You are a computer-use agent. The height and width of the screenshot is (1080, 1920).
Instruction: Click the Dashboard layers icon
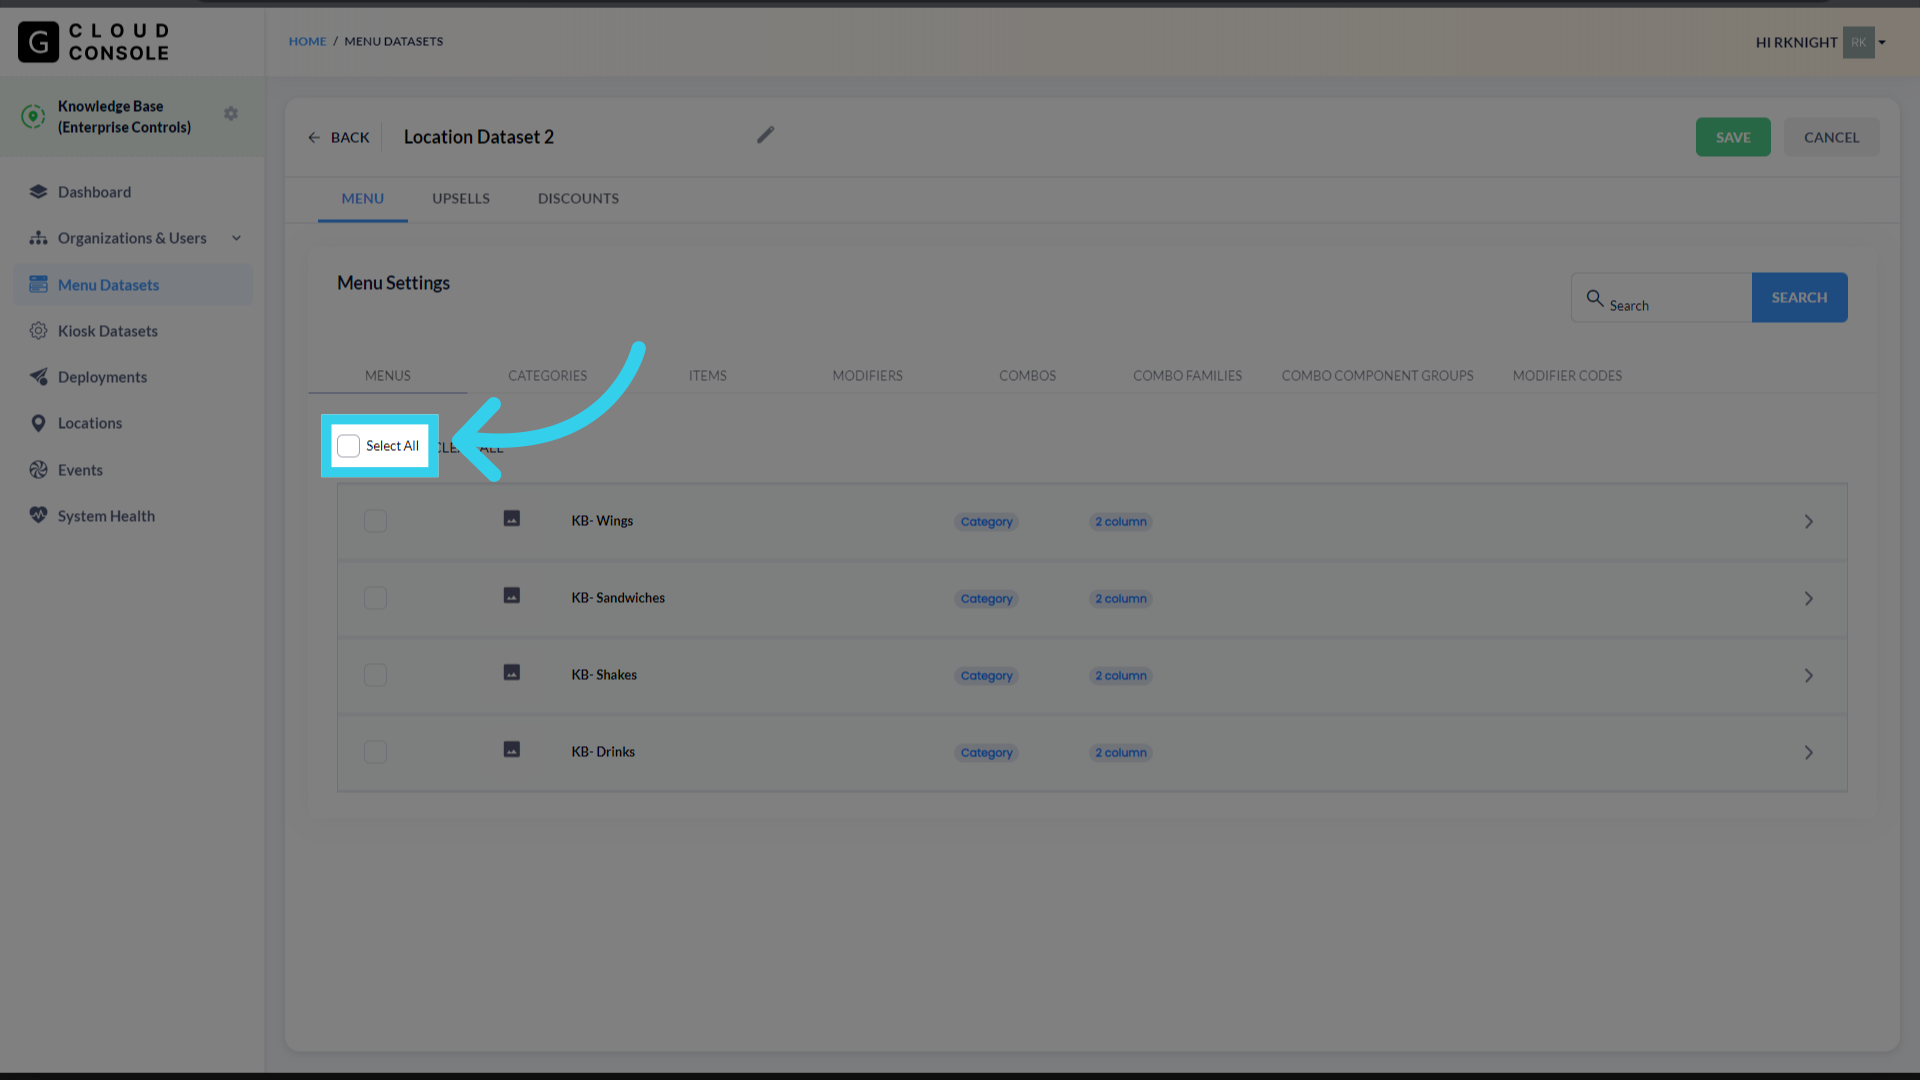38,192
